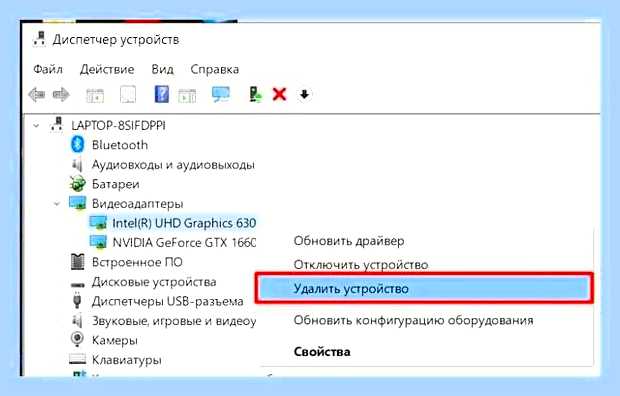This screenshot has height=396, width=620.
Task: Select Аудиовходы и аудиовыходы label
Action: pos(173,165)
